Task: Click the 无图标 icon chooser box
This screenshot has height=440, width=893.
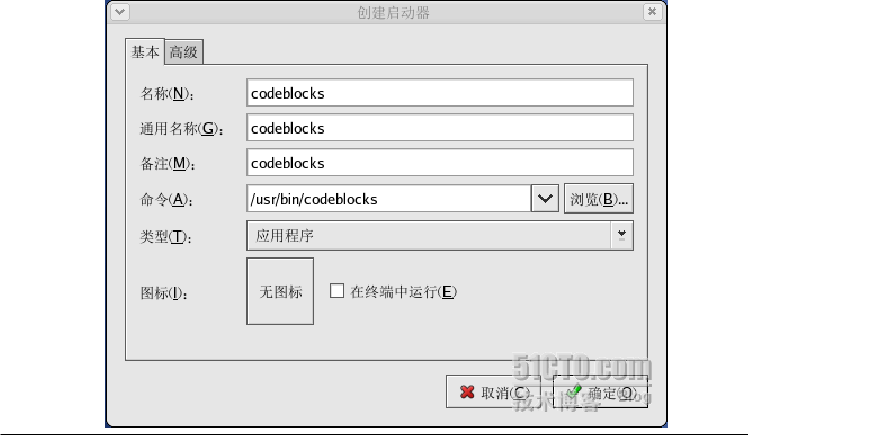Action: (x=280, y=291)
